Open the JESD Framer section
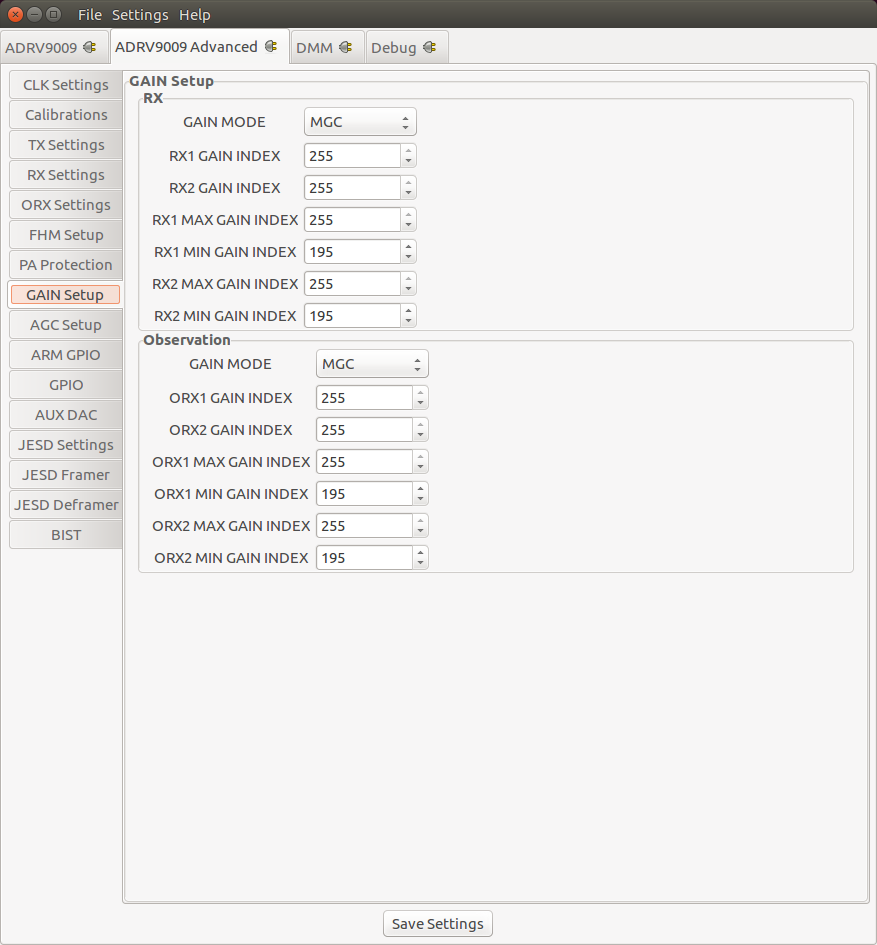The height and width of the screenshot is (945, 877). (65, 474)
